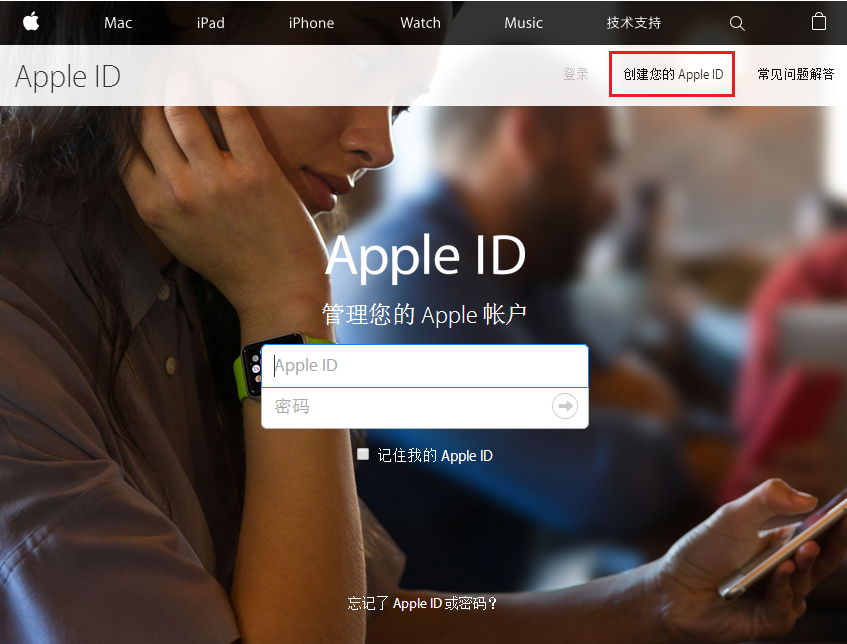847x644 pixels.
Task: Click the Apple ID page title in the subheader
Action: tap(68, 77)
